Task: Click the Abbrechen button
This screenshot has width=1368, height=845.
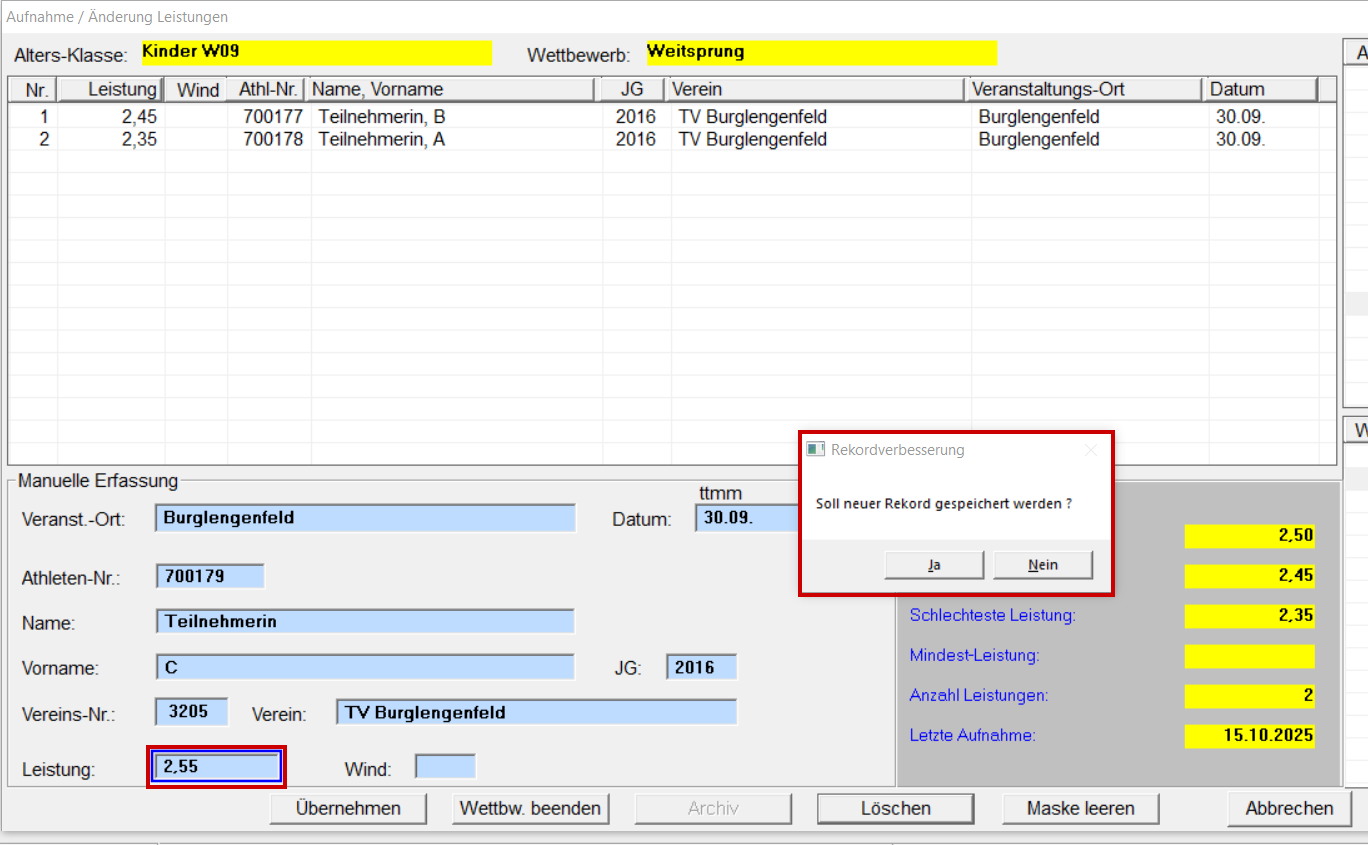Action: pos(1289,808)
